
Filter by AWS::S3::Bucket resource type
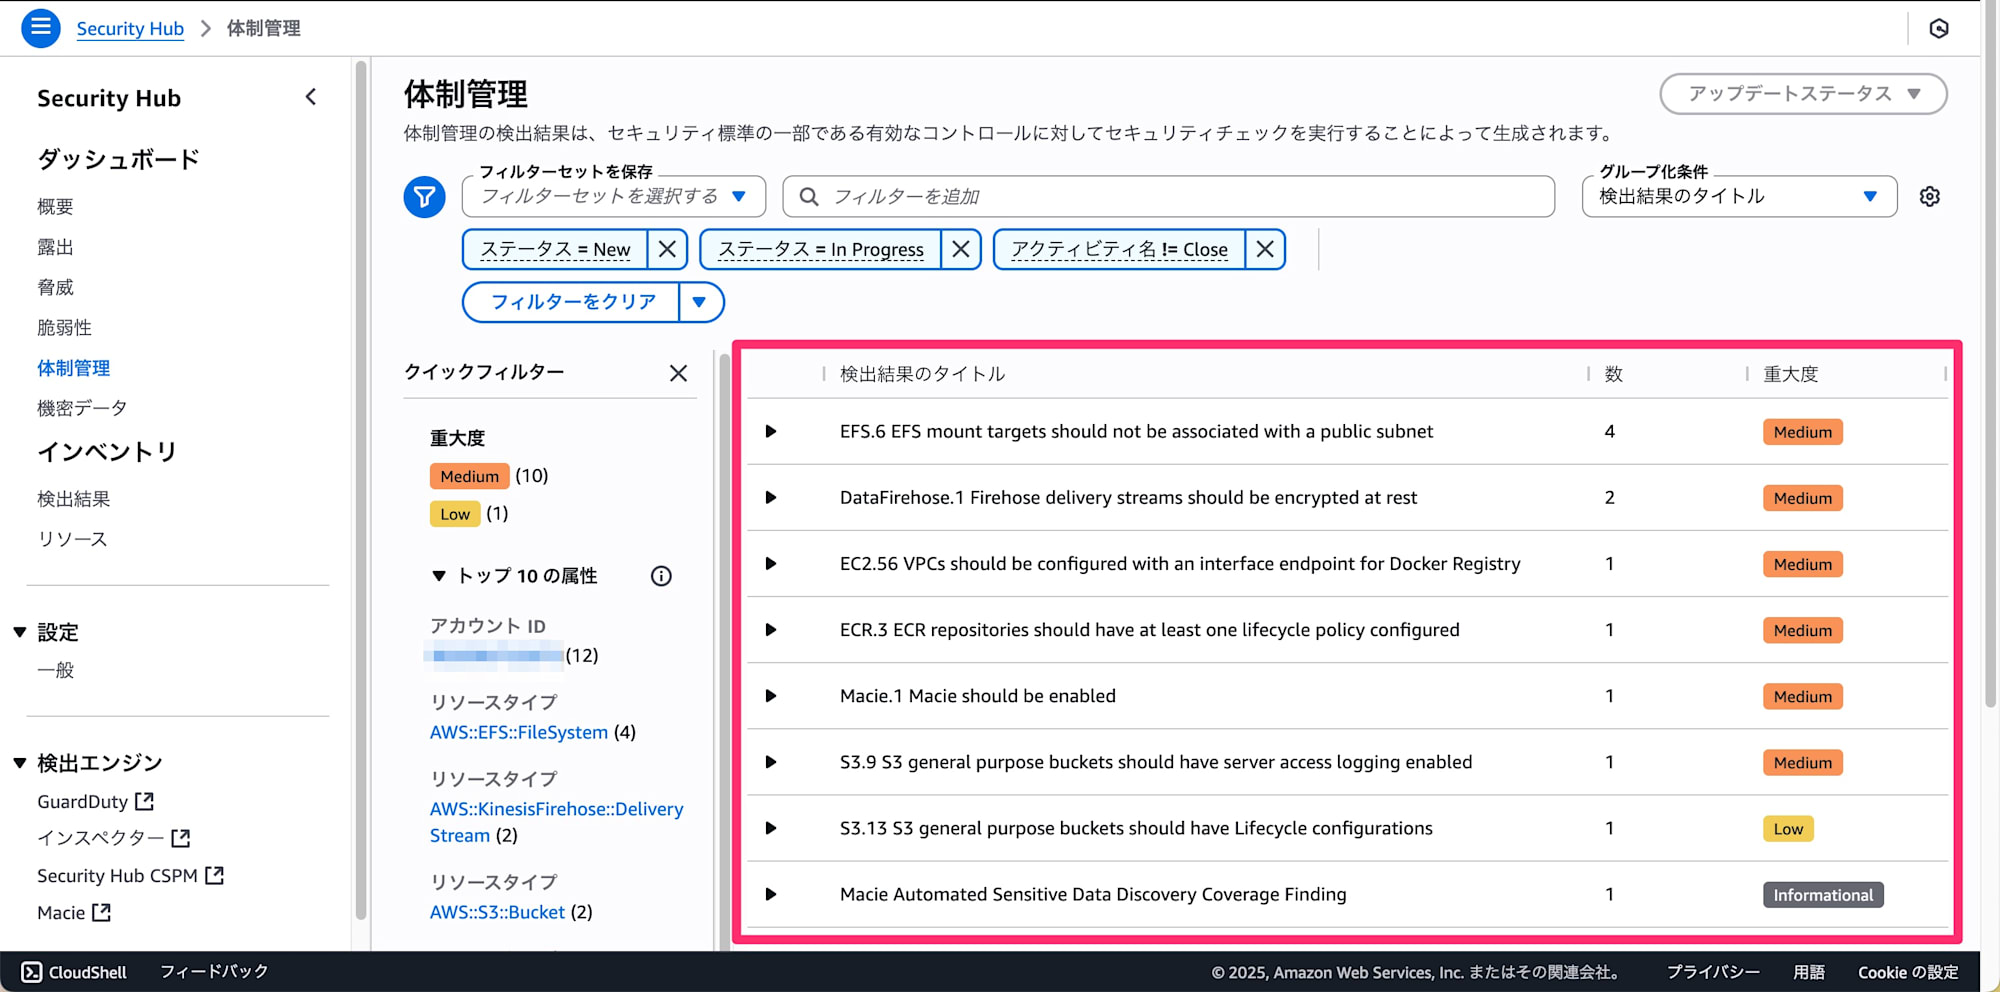click(x=497, y=912)
